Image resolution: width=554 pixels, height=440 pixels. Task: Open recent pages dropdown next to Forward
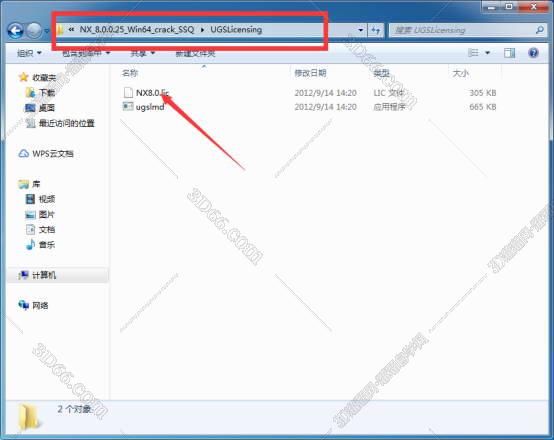(47, 31)
